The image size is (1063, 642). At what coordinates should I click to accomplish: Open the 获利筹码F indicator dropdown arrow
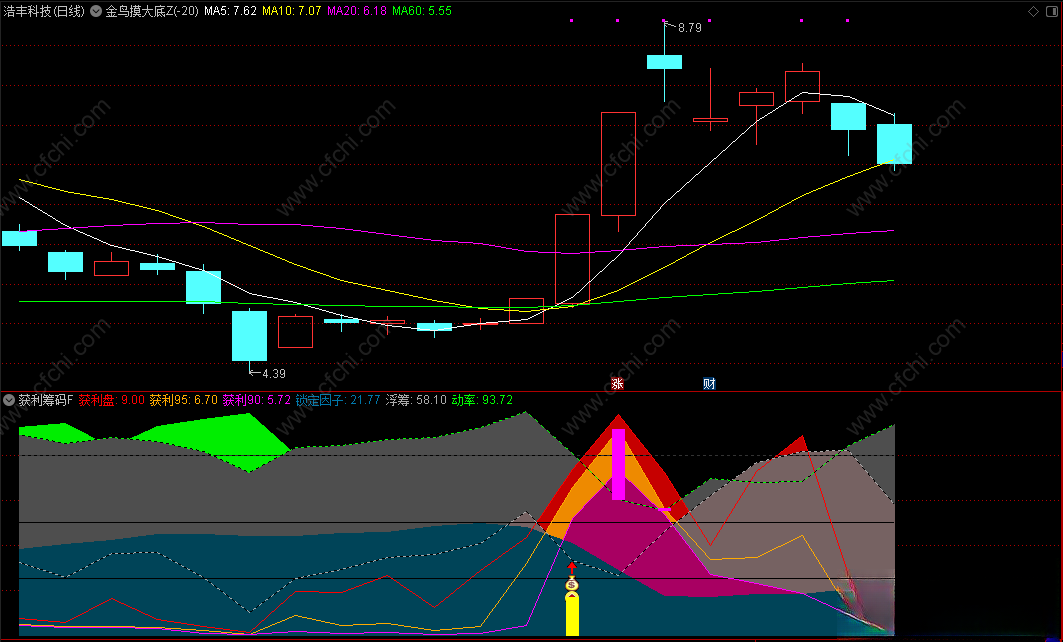pos(9,400)
